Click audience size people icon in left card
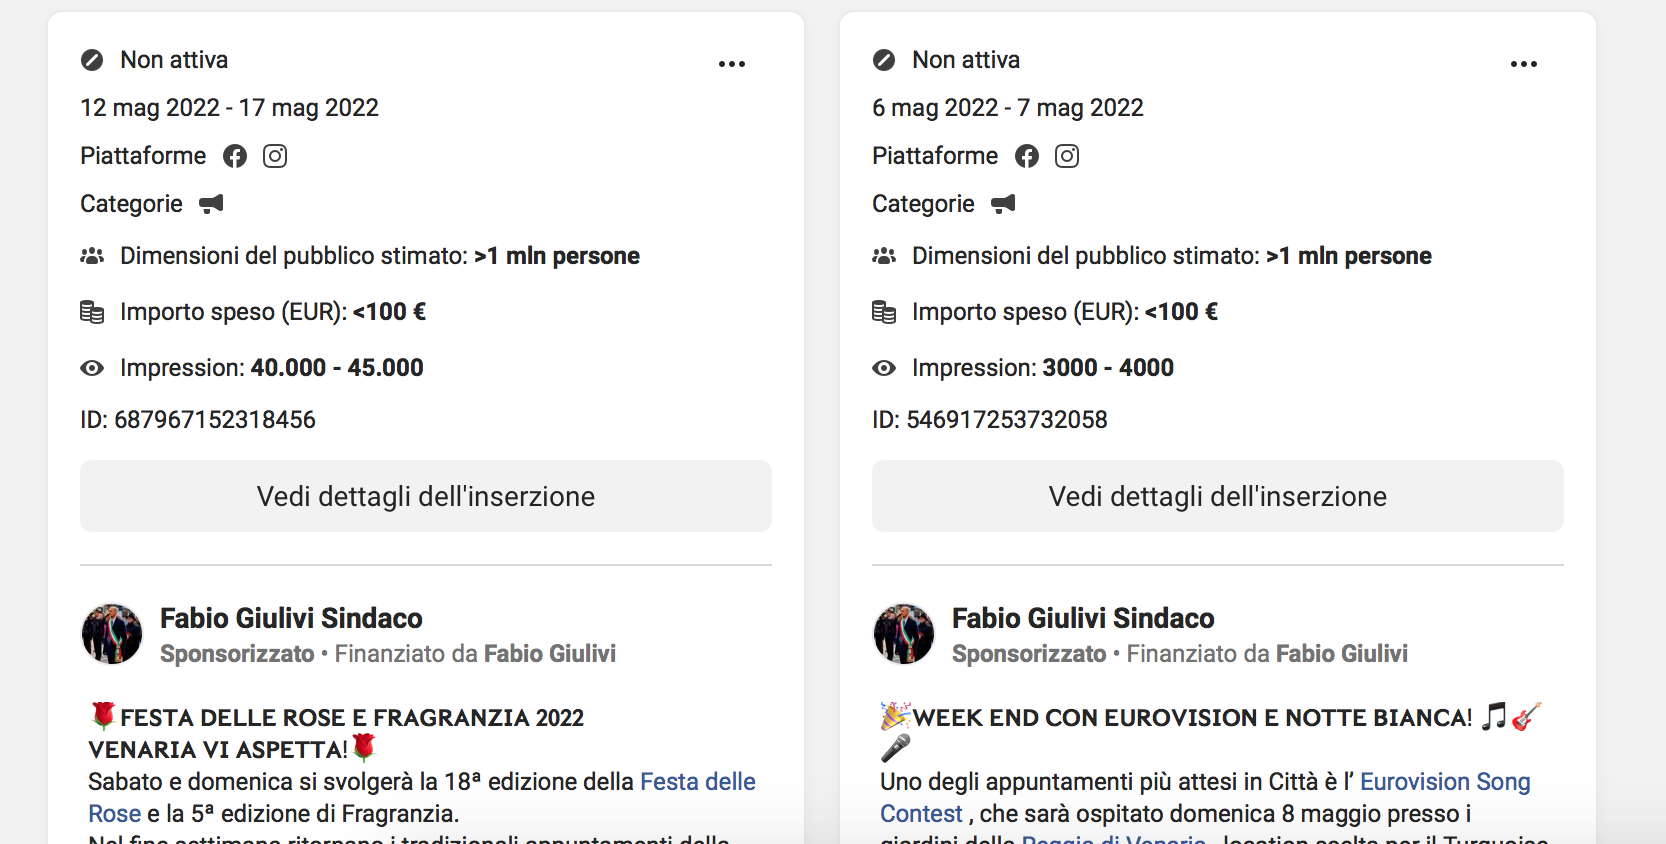The width and height of the screenshot is (1666, 844). click(92, 256)
